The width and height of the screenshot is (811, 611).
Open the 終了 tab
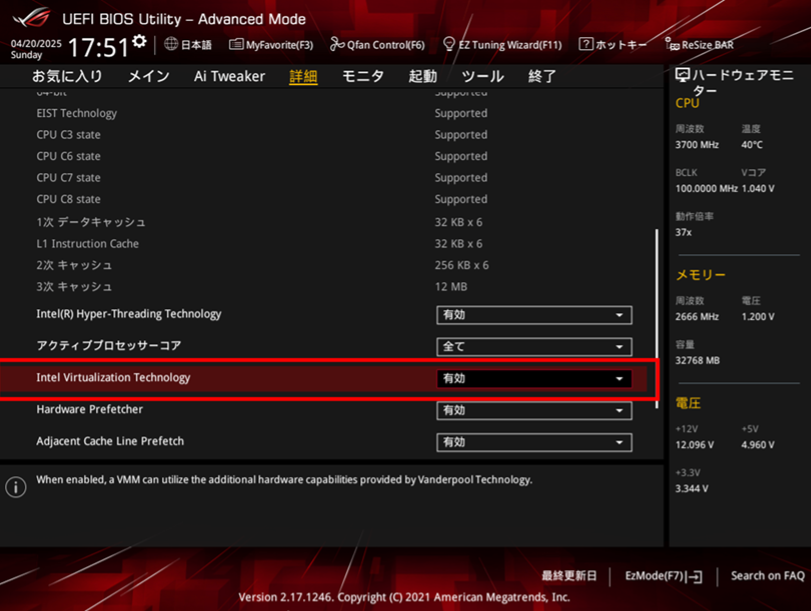(x=542, y=77)
